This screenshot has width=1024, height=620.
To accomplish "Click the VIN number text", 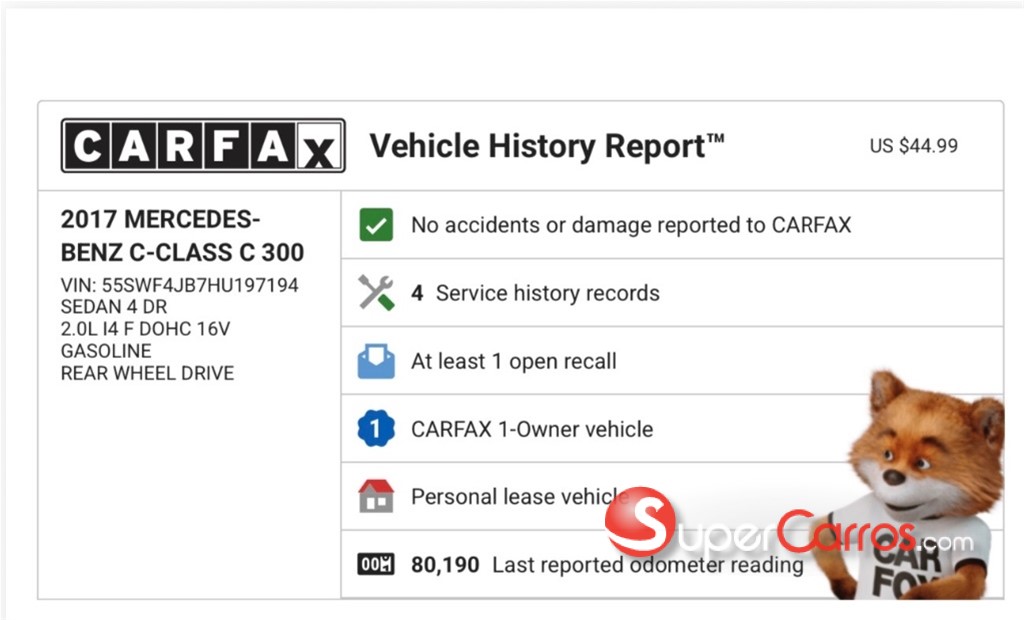I will point(180,285).
